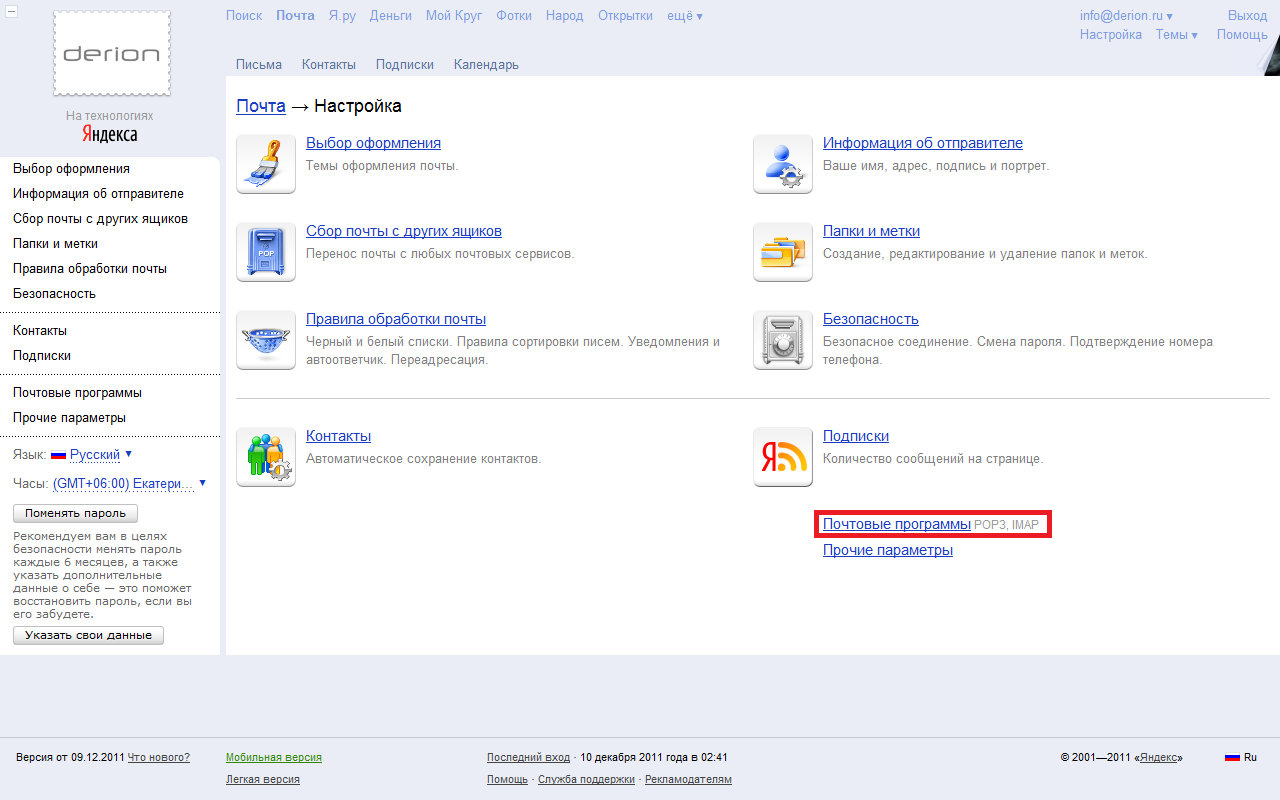Click the colander mail filtering rules icon
Viewport: 1280px width, 800px height.
coord(266,340)
